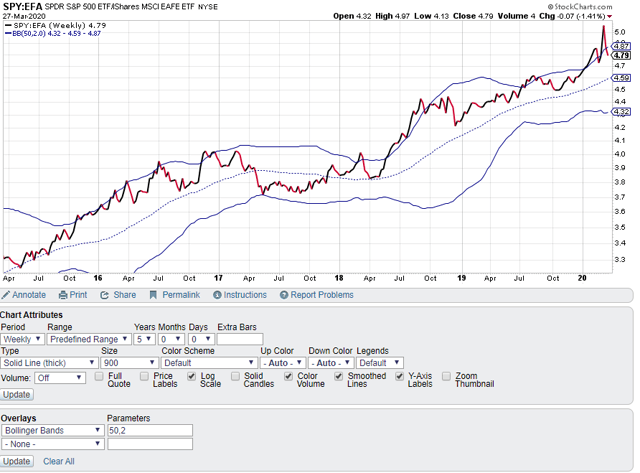640x473 pixels.
Task: Enable the Solid Candles checkbox
Action: (235, 376)
